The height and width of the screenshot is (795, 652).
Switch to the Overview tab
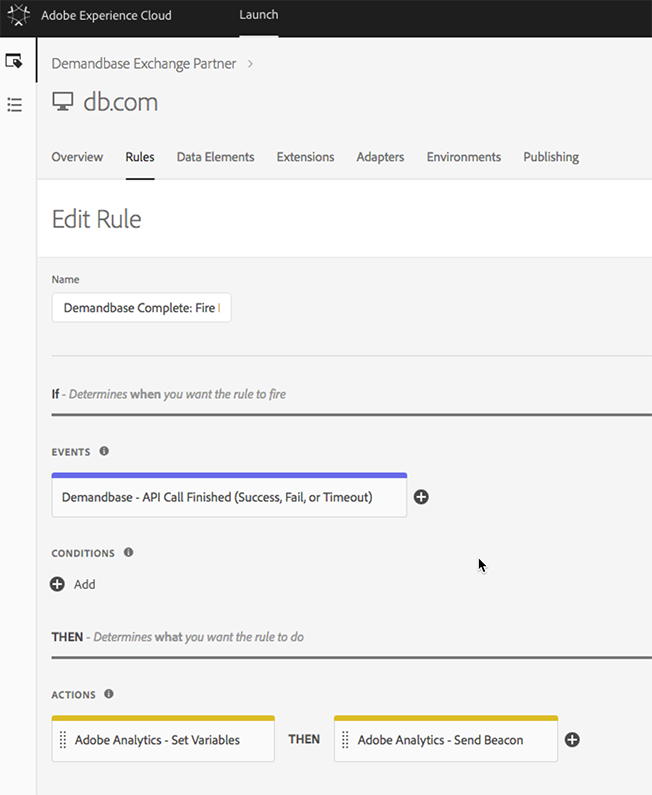click(77, 157)
